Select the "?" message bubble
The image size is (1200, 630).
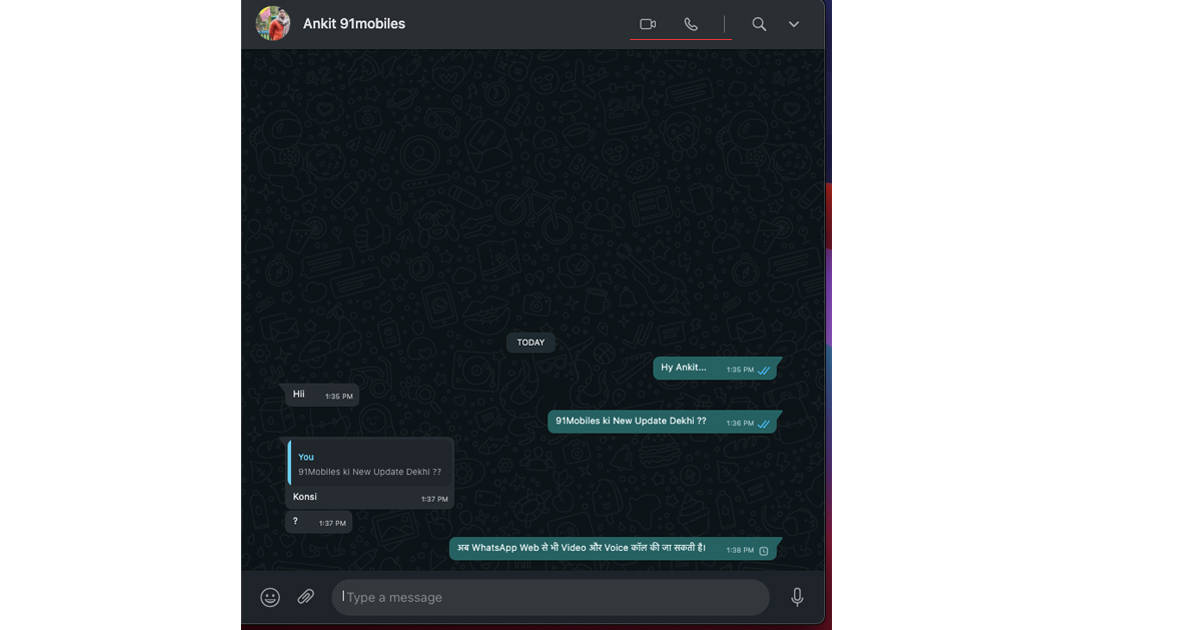pyautogui.click(x=296, y=522)
